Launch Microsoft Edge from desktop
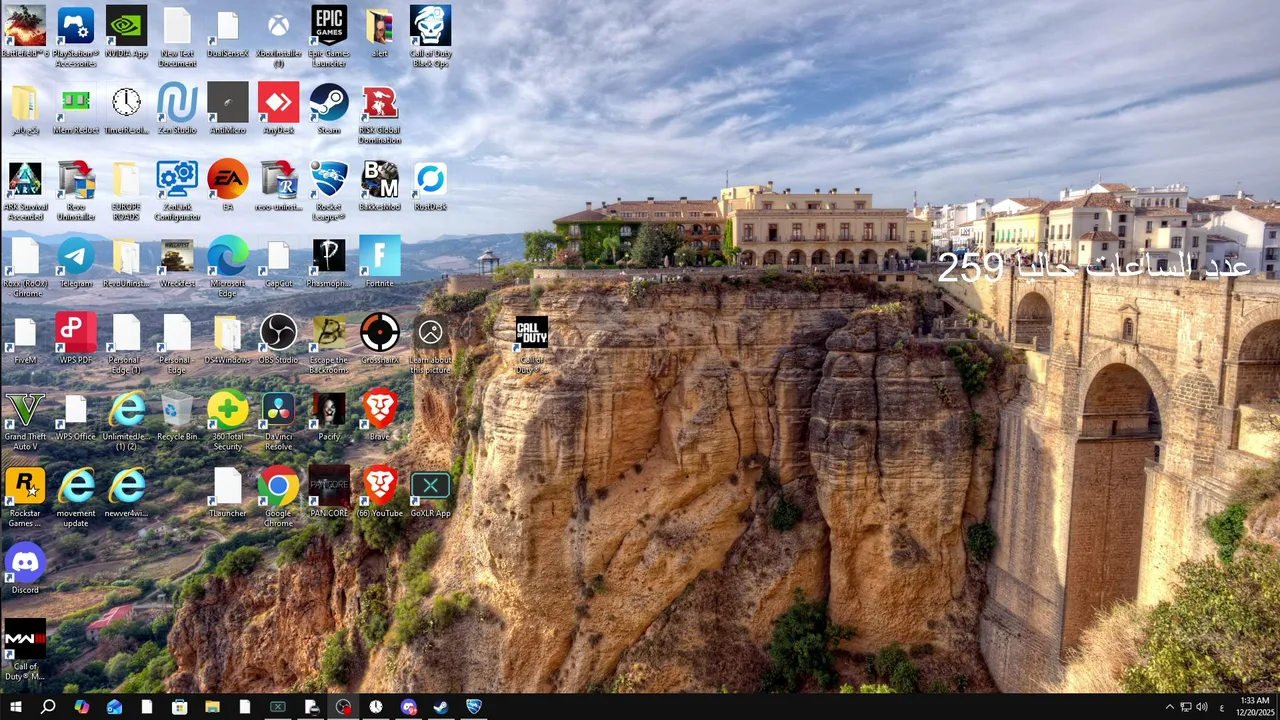 click(228, 268)
